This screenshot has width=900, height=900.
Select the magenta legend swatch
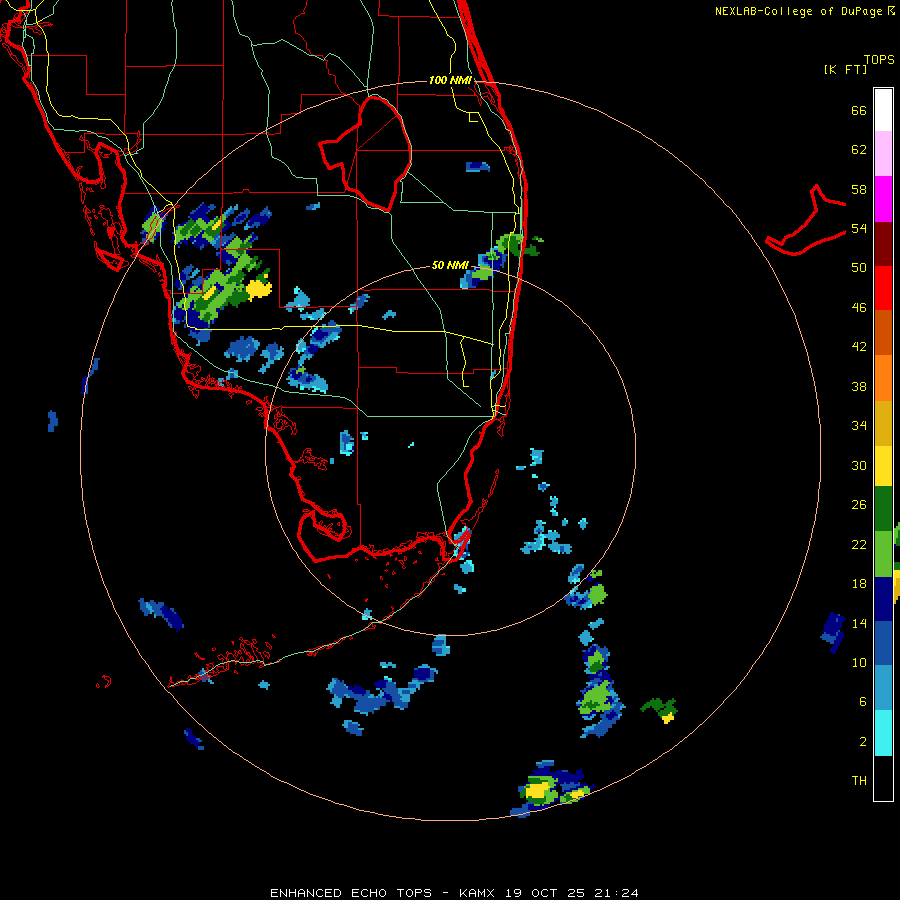coord(883,199)
